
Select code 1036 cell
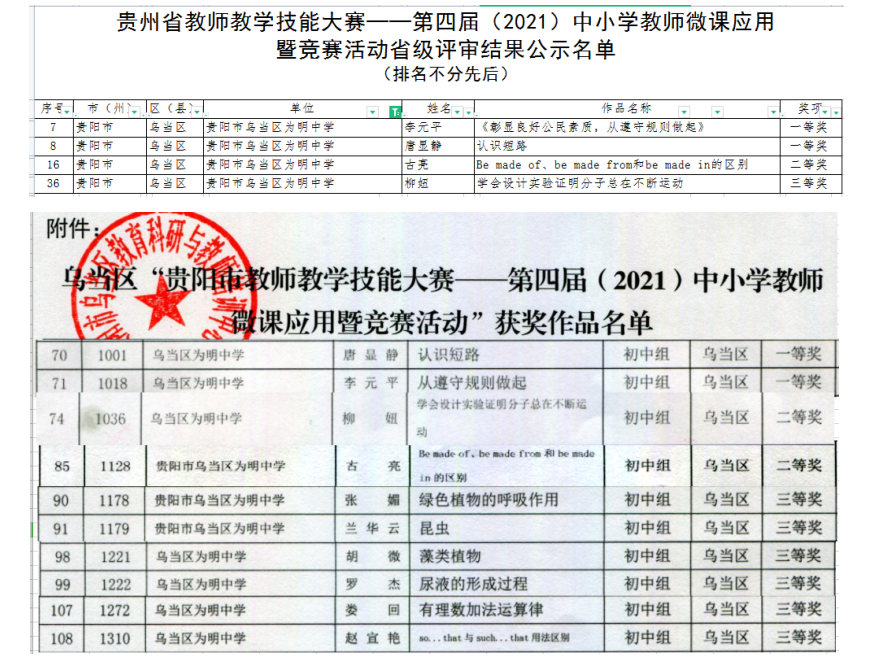click(x=110, y=419)
